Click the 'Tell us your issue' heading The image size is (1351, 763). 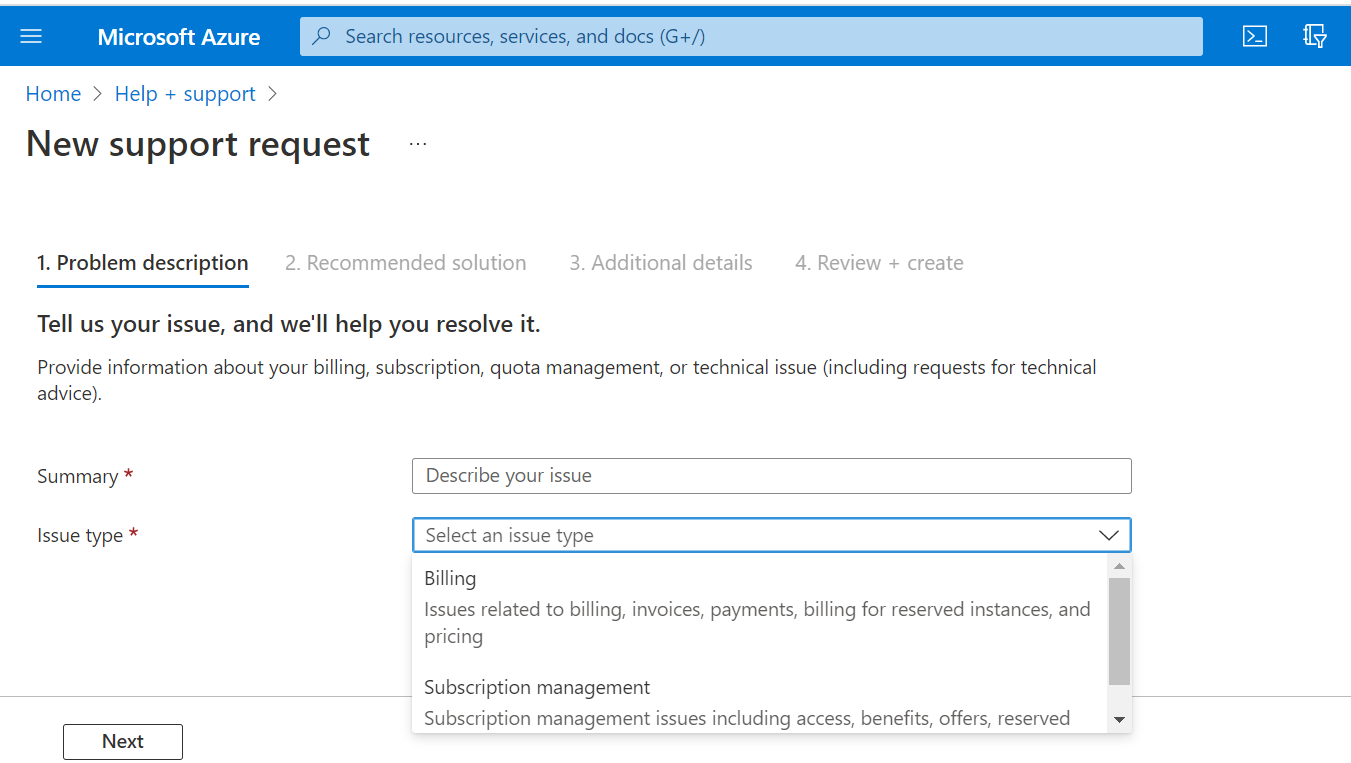(x=289, y=324)
